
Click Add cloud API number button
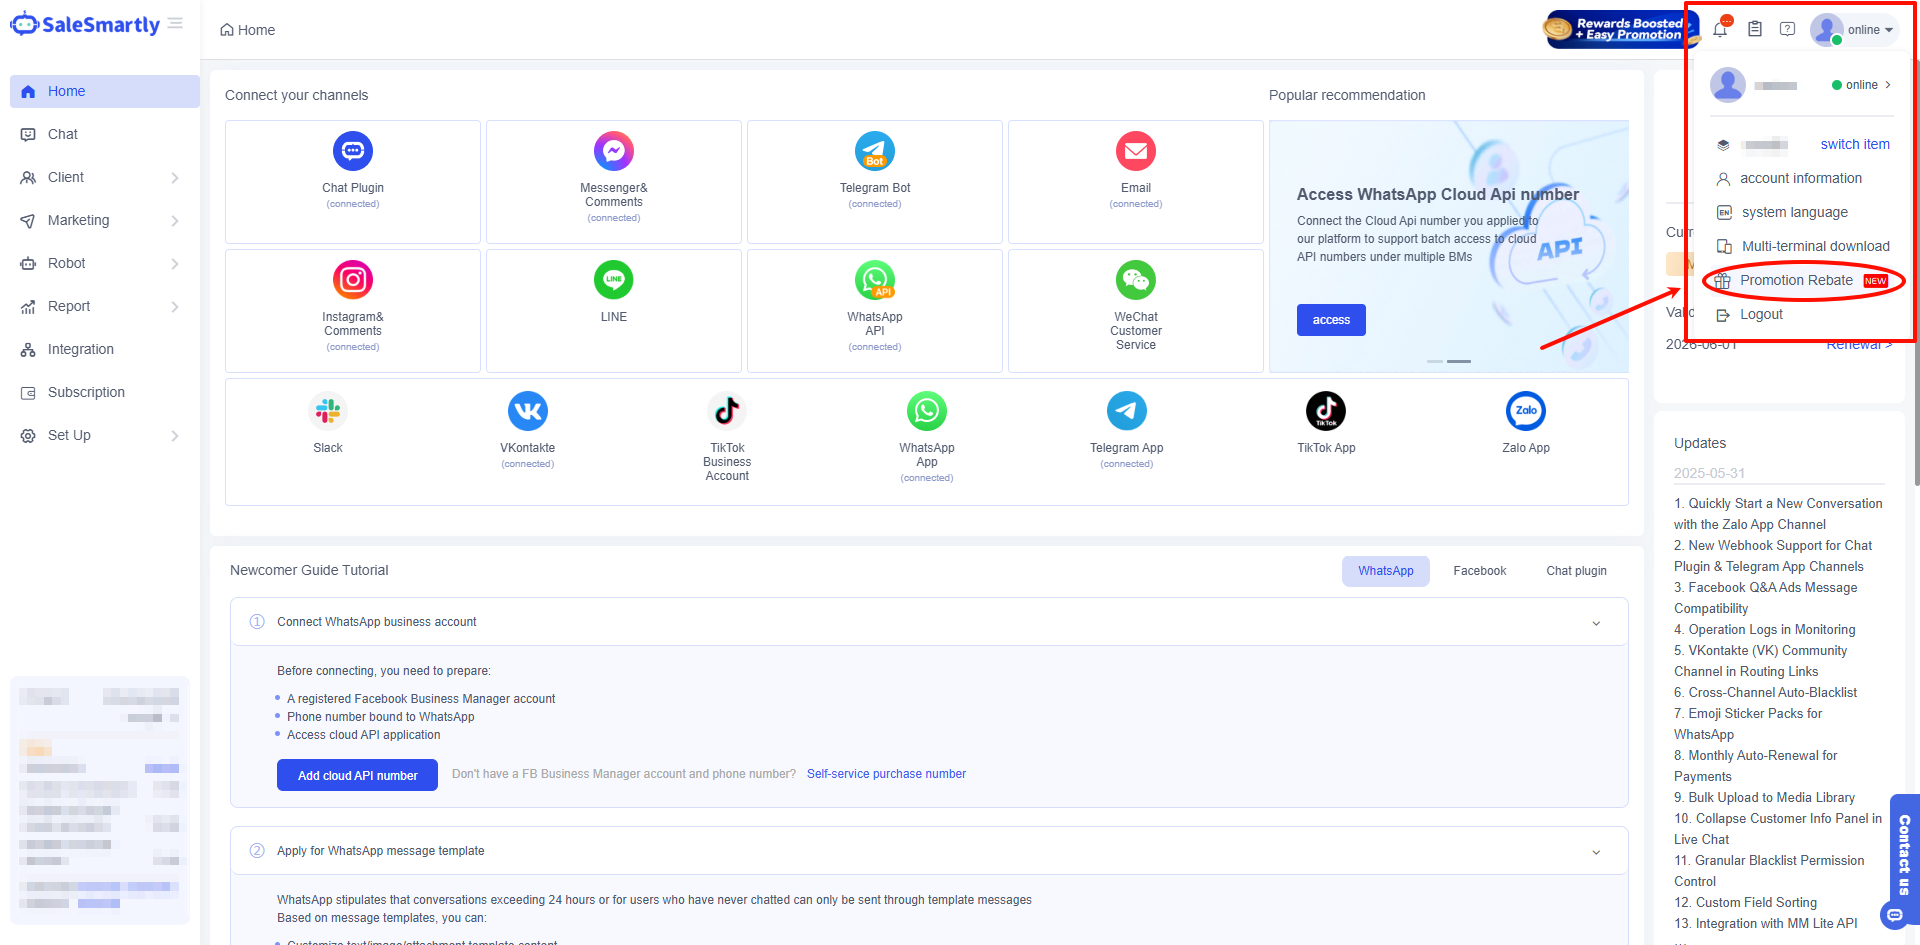(x=357, y=775)
